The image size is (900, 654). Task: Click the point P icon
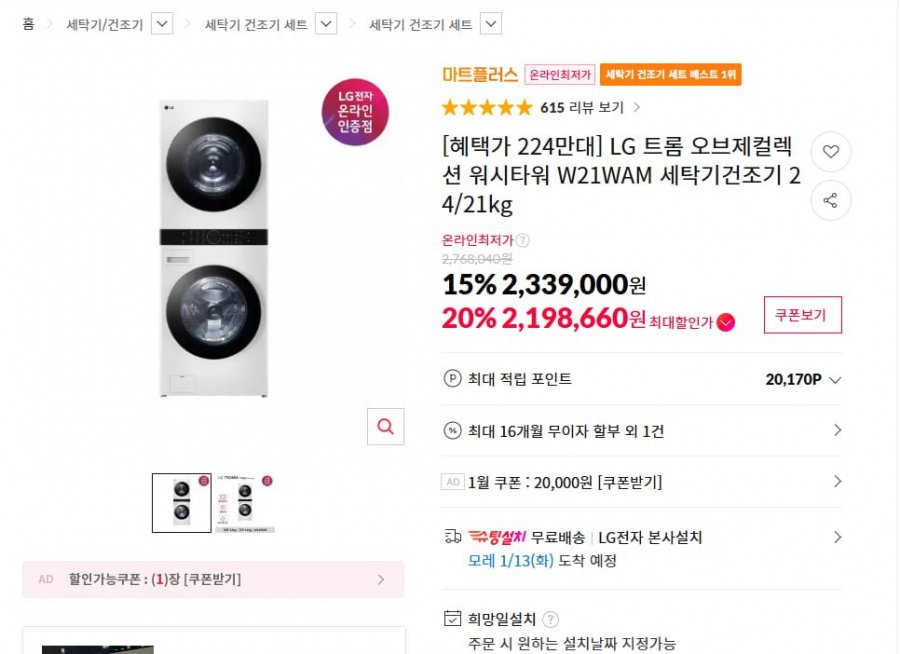click(452, 379)
